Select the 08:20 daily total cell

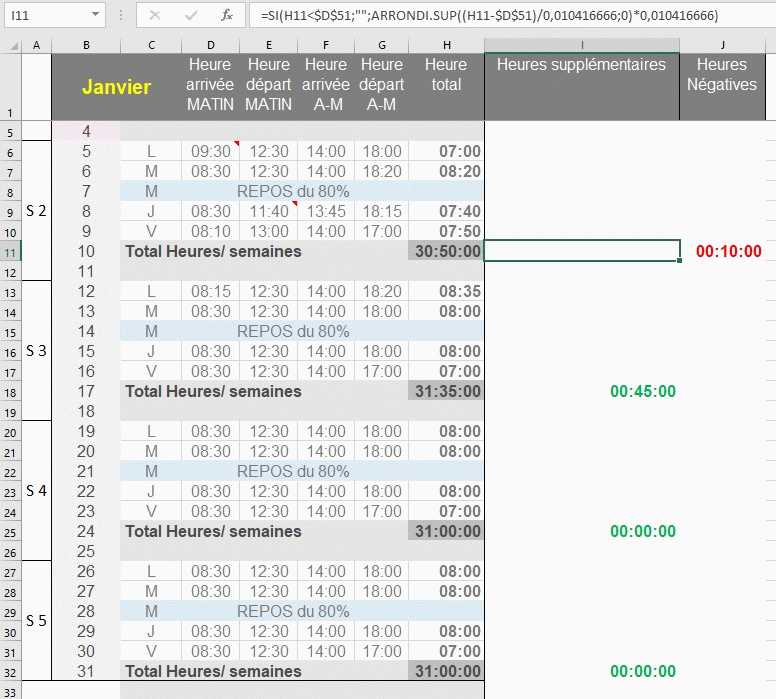click(446, 171)
